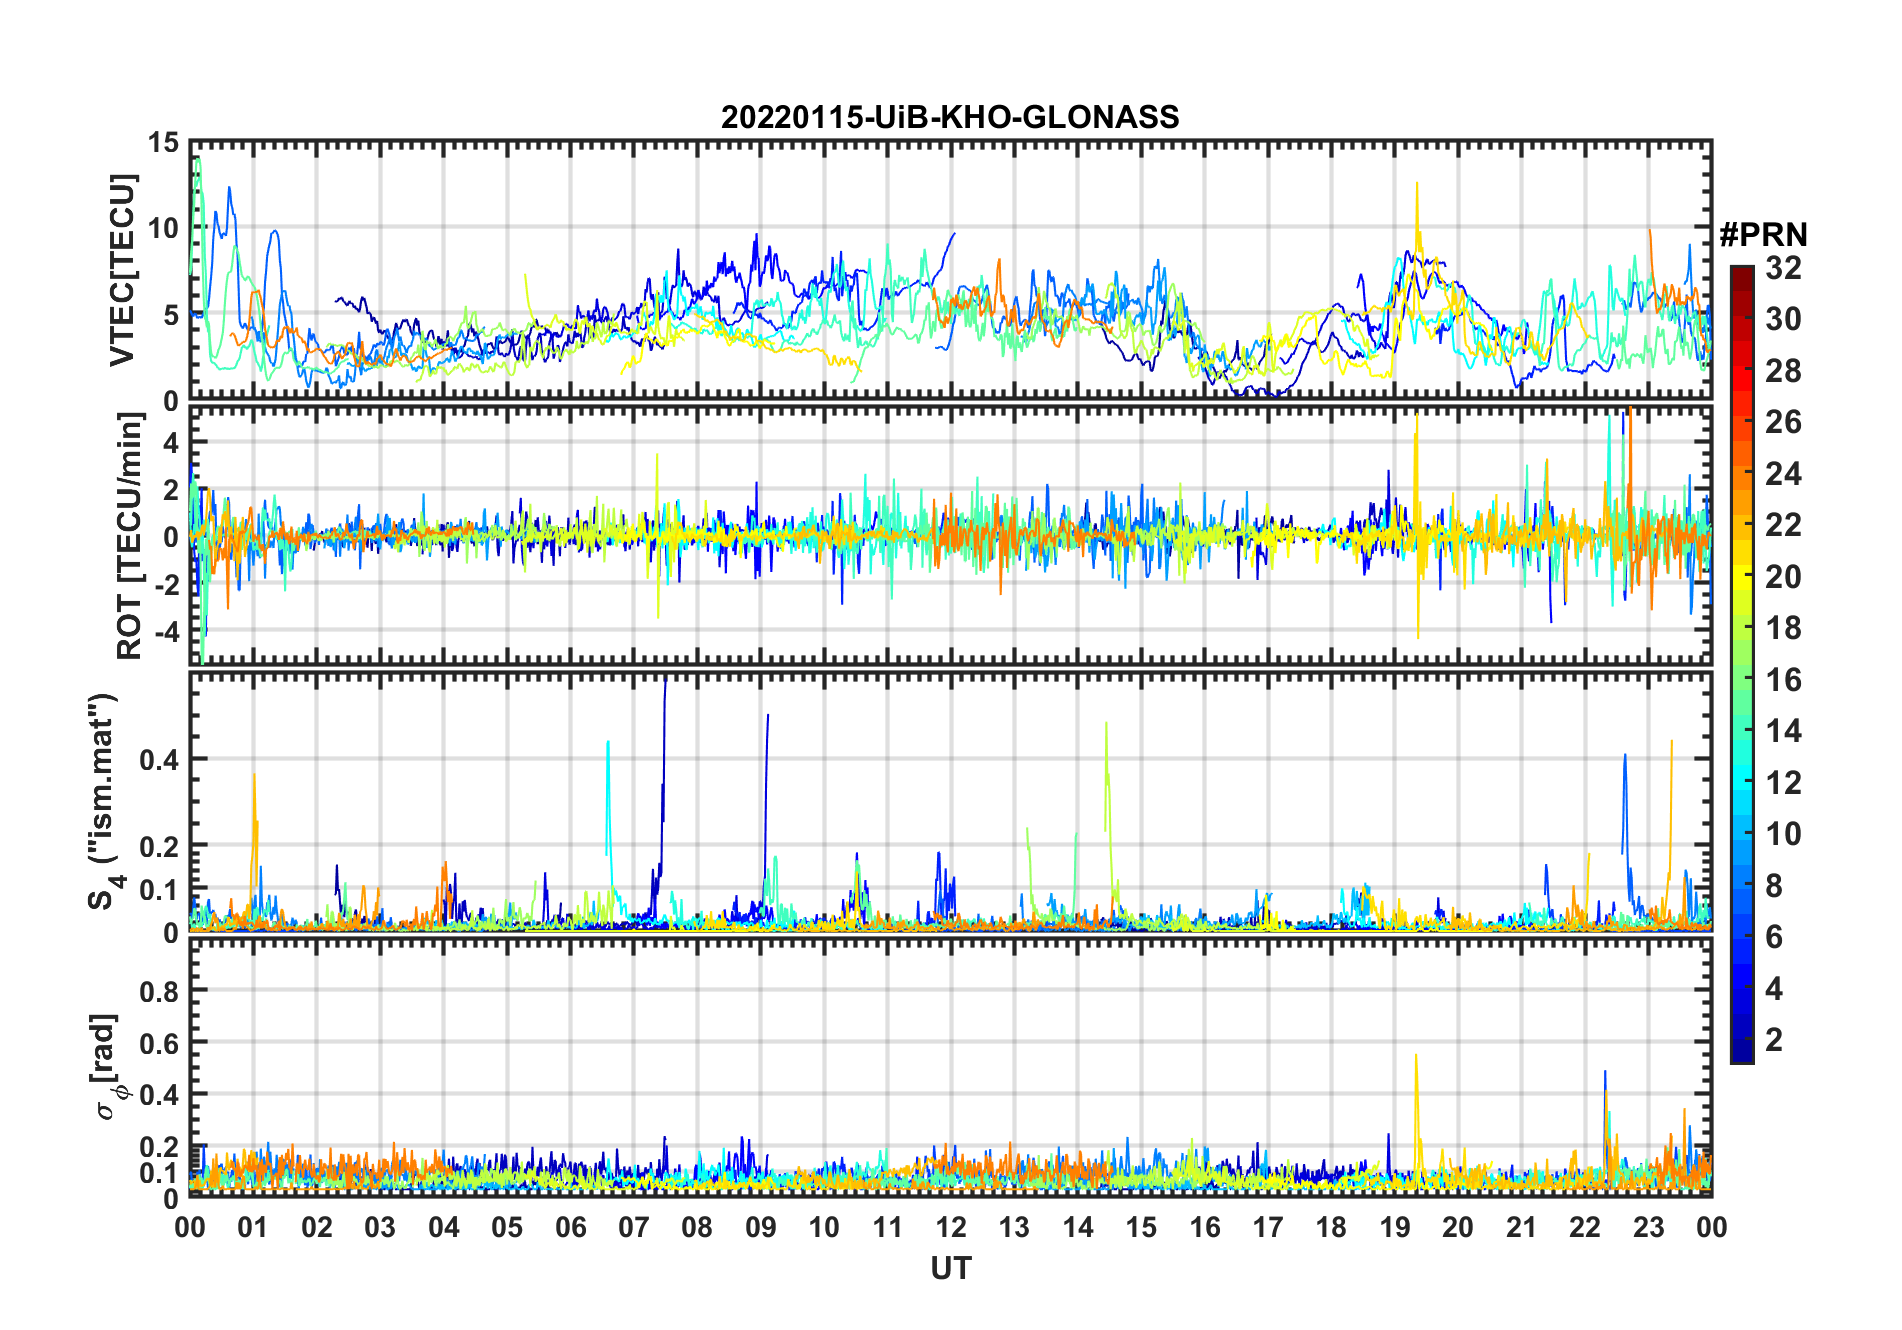
Task: Select VTEC y-axis tick label 5
Action: [x=172, y=315]
